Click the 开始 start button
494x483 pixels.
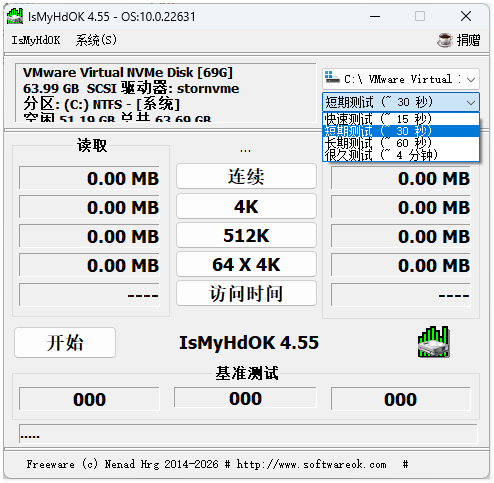(65, 342)
